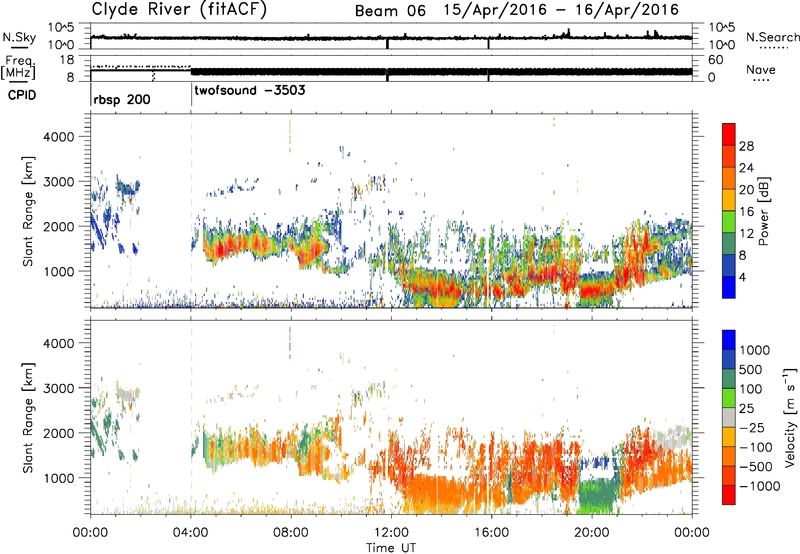Screen dimensions: 800x554
Task: Click the green segment of the Power colorbar near 12
Action: point(729,222)
